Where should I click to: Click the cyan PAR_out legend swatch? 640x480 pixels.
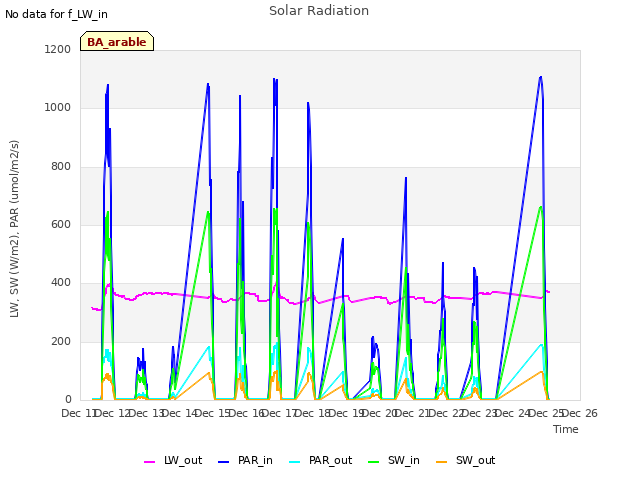click(x=295, y=462)
